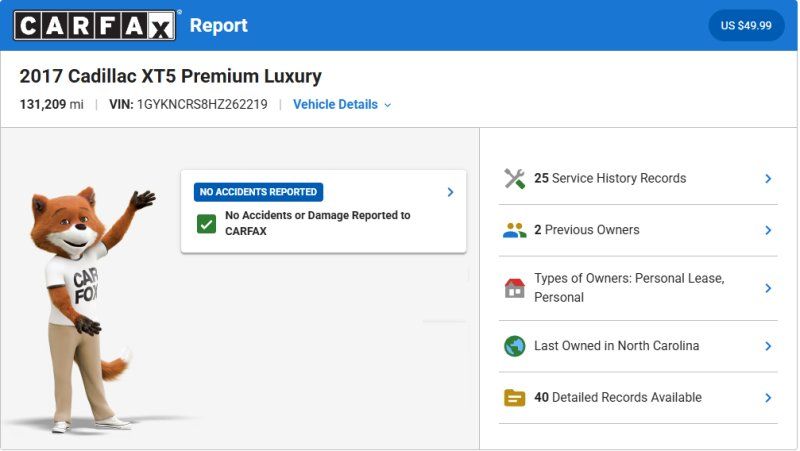Open 2 Previous Owners link
800x451 pixels.
(x=586, y=230)
